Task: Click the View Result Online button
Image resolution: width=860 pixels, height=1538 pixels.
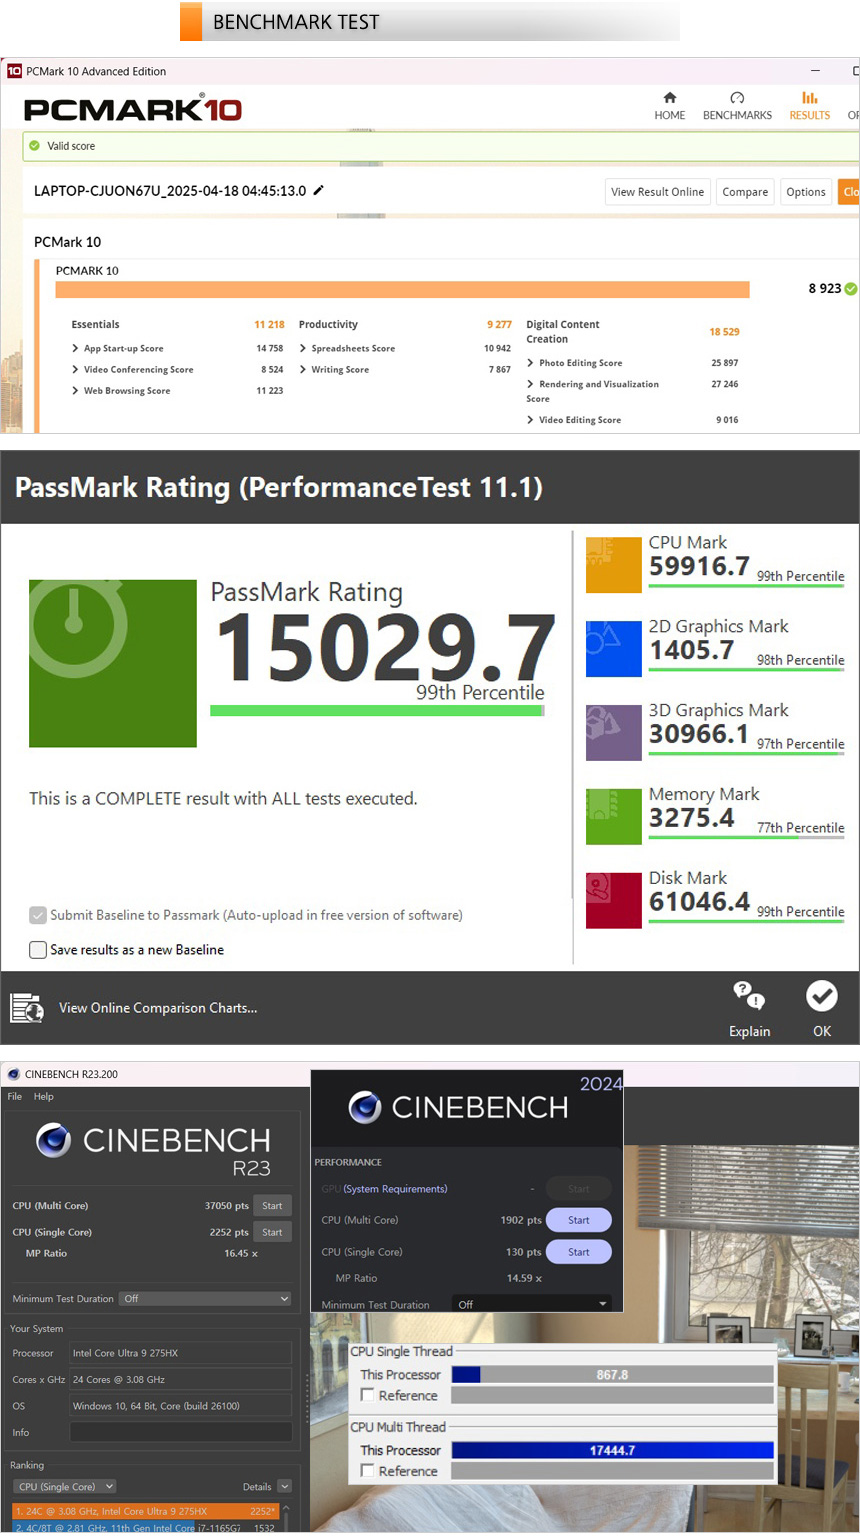Action: click(657, 192)
